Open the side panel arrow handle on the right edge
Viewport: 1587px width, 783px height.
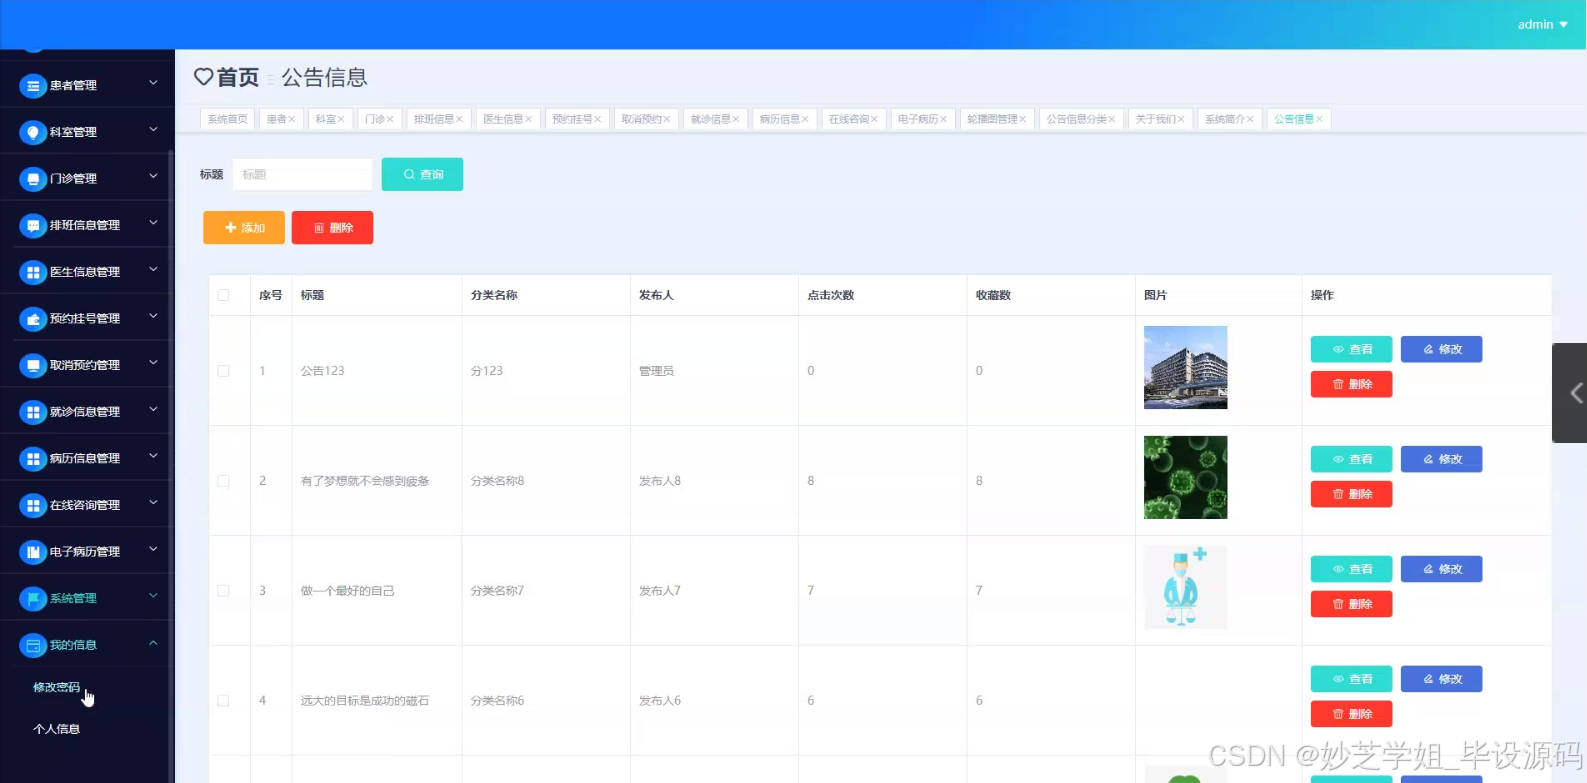1570,393
